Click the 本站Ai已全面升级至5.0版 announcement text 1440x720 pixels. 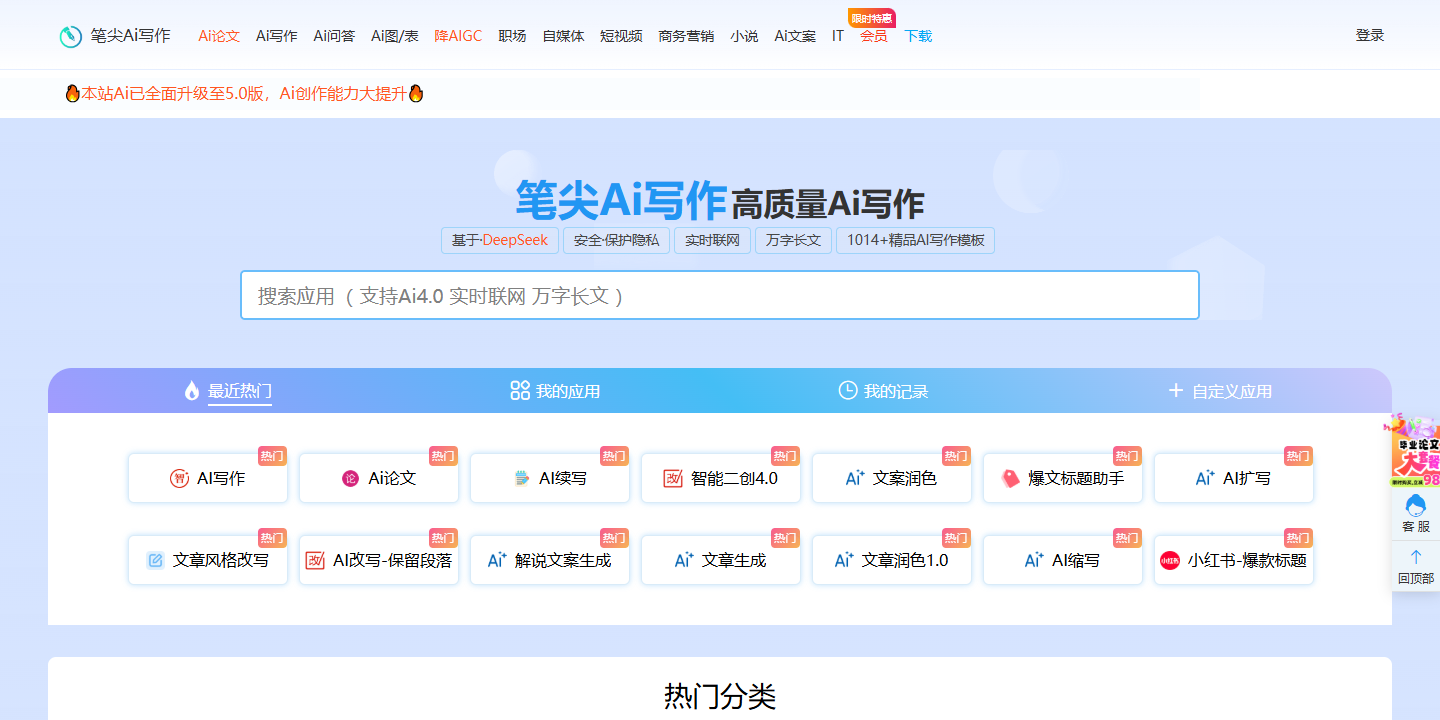(x=245, y=94)
